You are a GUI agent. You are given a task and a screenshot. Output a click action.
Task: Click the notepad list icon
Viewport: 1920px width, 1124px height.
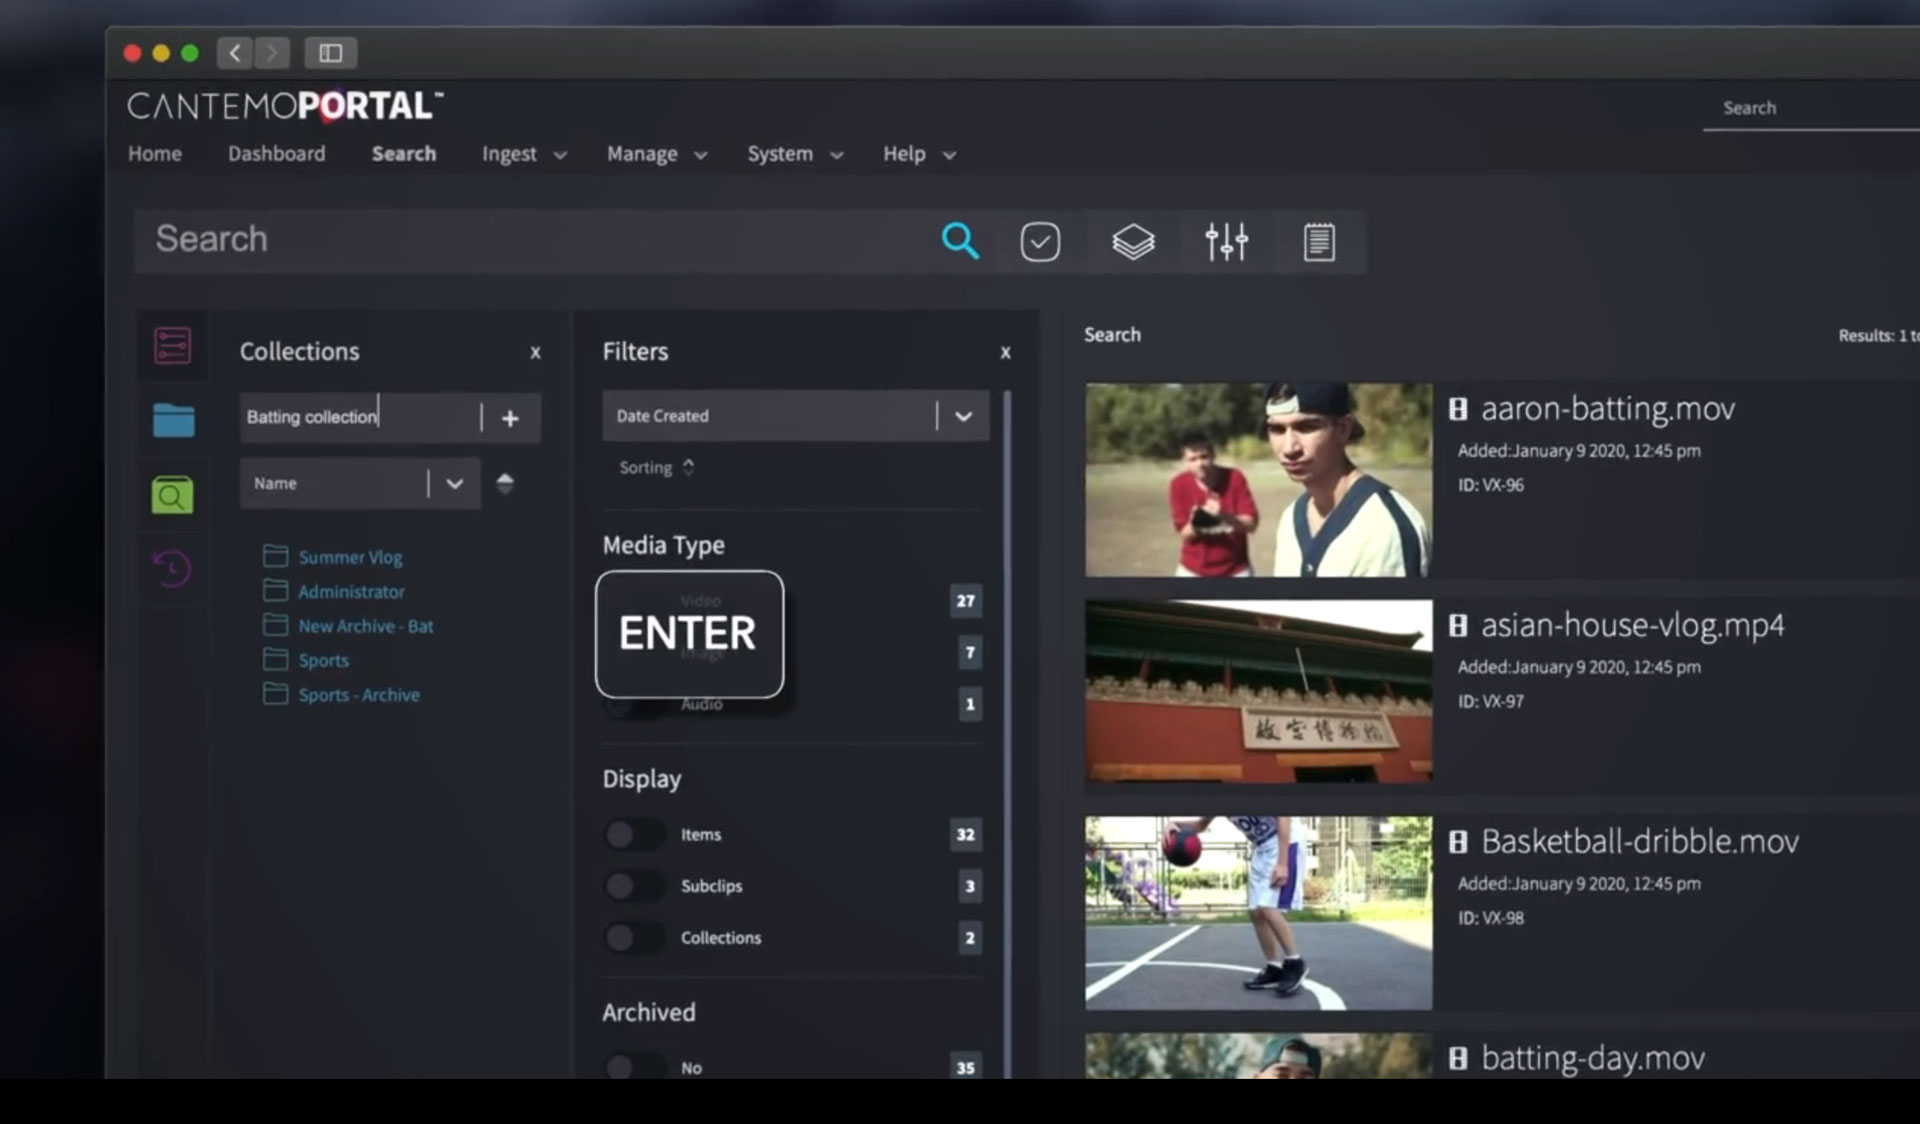1319,242
